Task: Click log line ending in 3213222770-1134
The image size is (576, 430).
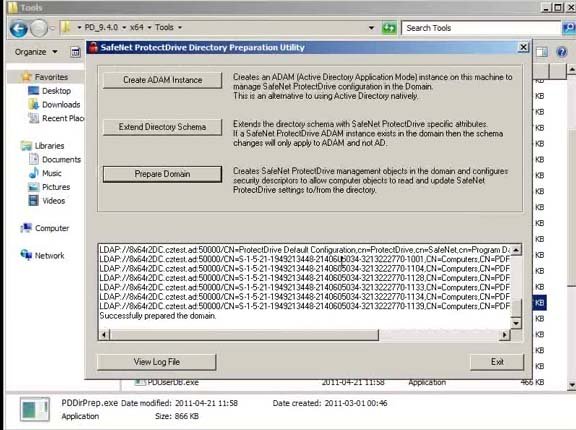Action: (305, 297)
